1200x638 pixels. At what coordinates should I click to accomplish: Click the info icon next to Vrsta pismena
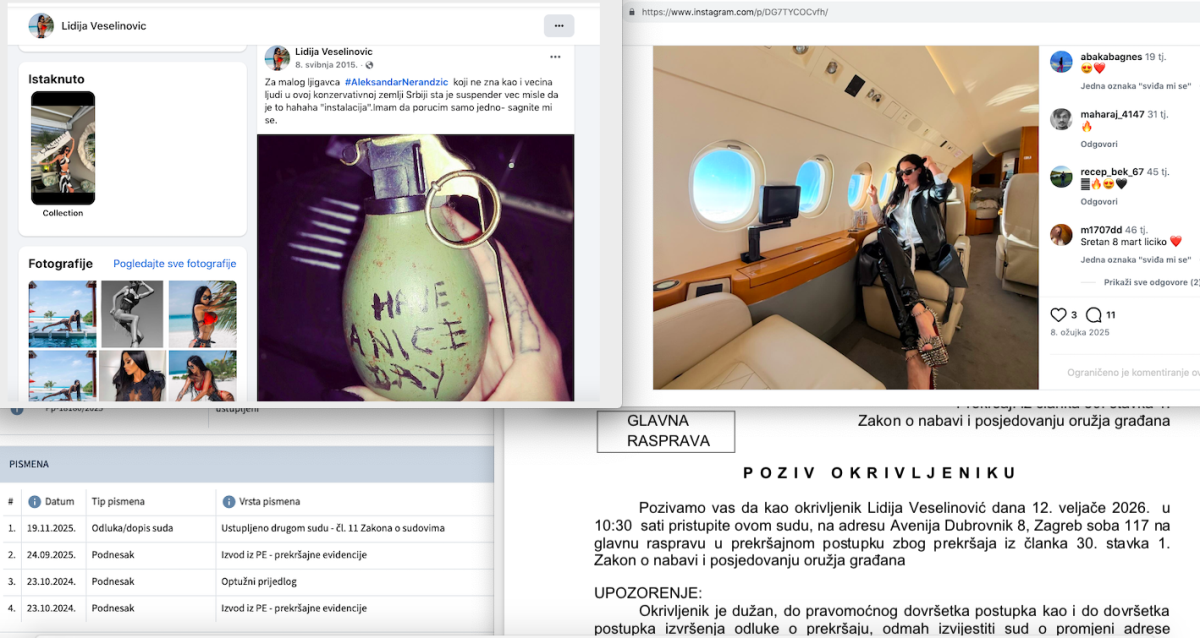[229, 501]
